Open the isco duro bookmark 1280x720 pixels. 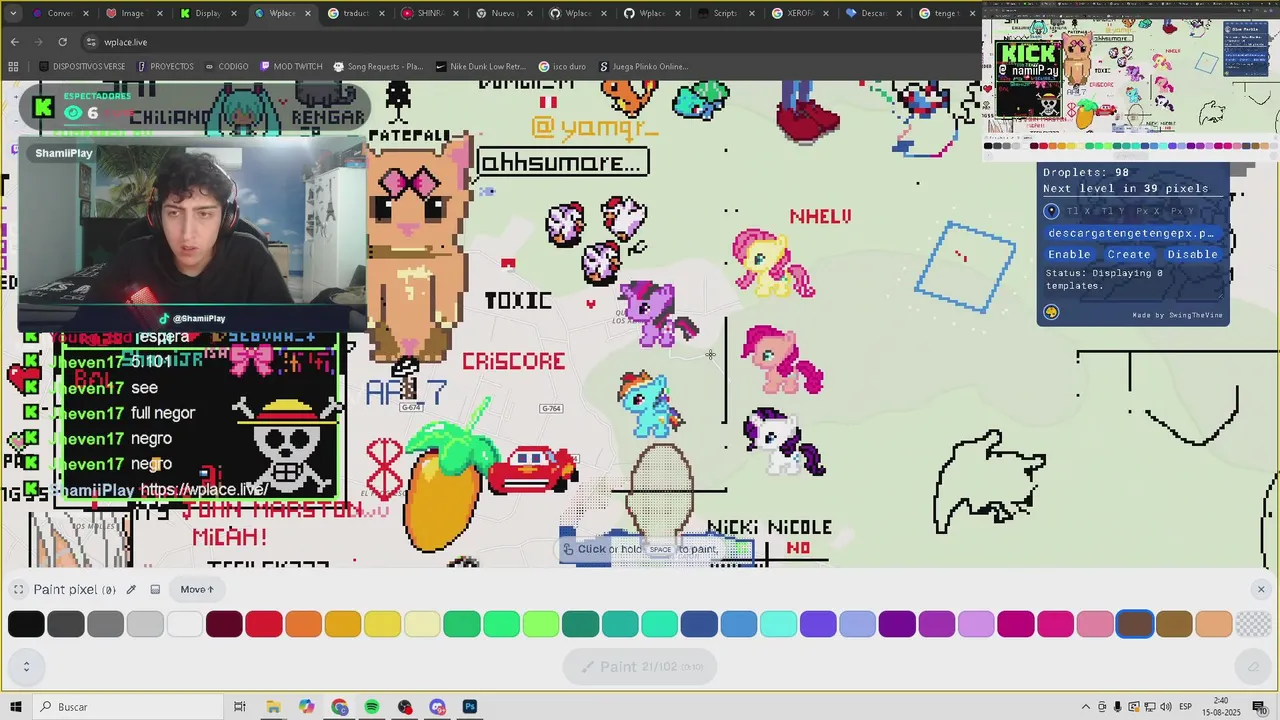[562, 67]
